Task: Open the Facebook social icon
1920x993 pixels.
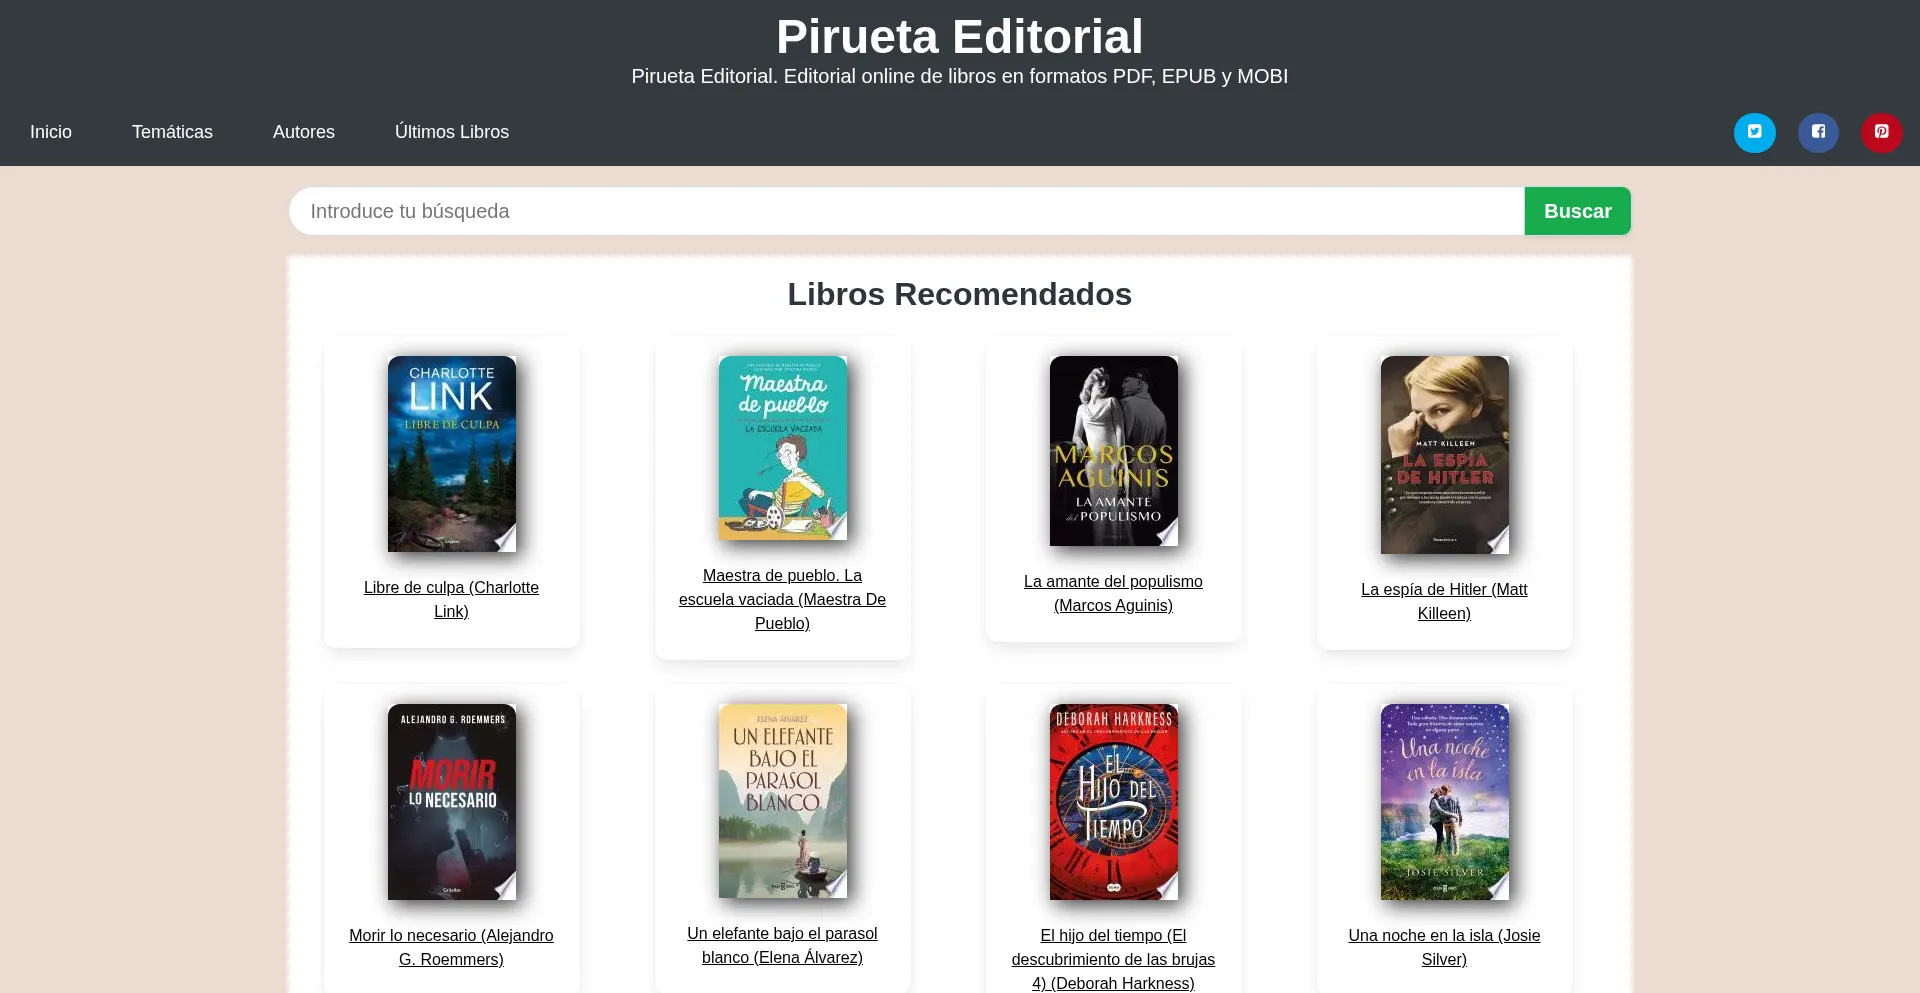Action: 1818,132
